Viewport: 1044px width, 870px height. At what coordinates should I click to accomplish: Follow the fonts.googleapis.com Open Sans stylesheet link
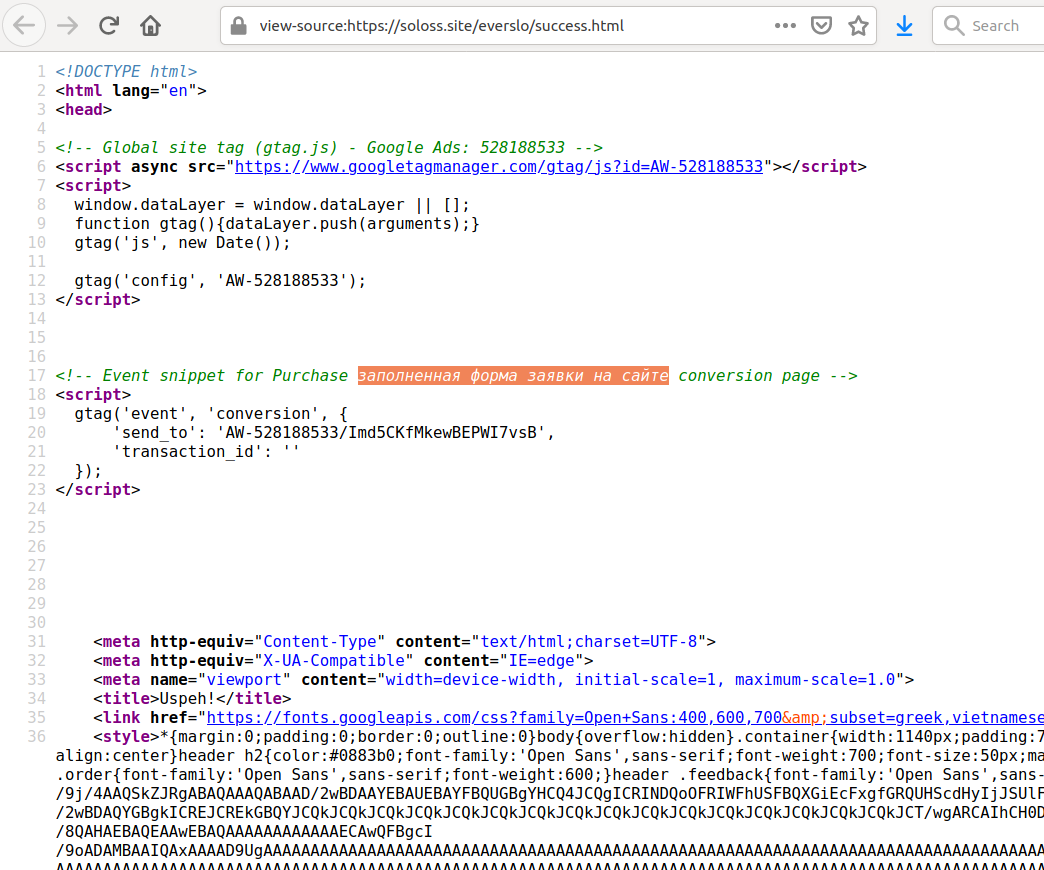[625, 718]
